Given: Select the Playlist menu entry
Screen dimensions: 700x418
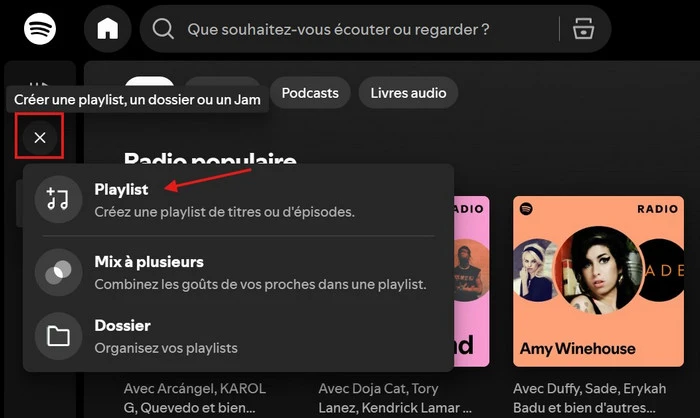Looking at the screenshot, I should click(x=121, y=189).
